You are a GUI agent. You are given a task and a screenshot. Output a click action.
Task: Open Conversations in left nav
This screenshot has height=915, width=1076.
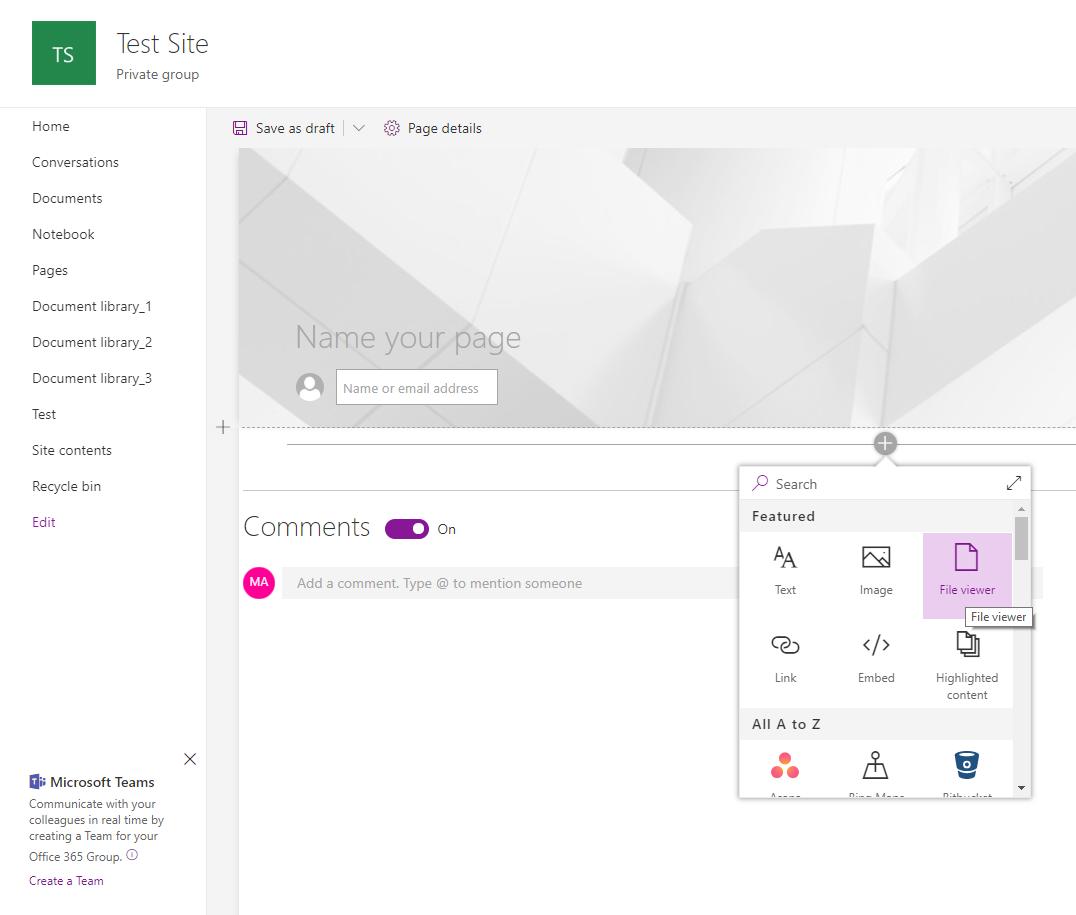coord(75,162)
